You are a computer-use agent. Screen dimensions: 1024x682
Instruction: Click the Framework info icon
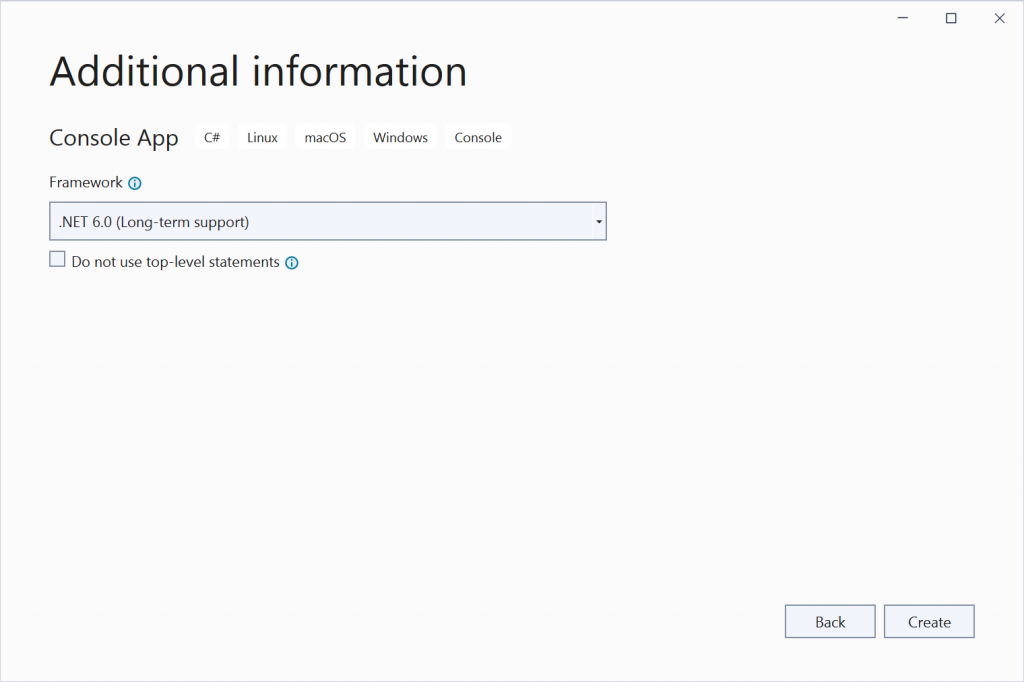pyautogui.click(x=135, y=183)
